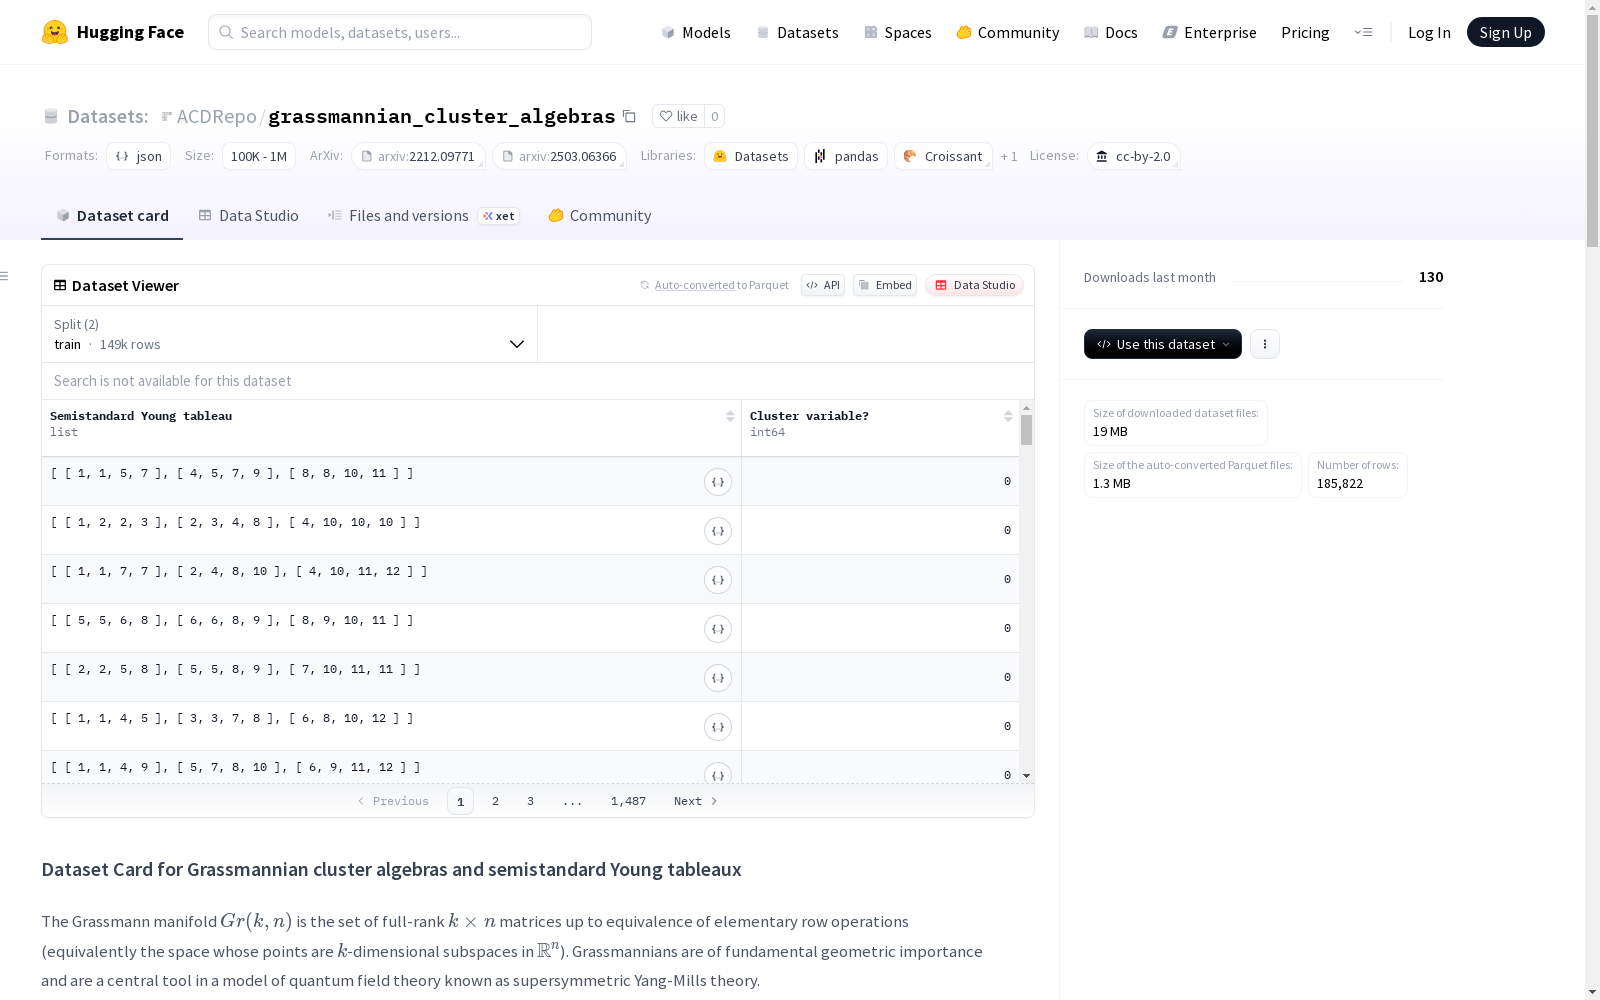Focus the search models, datasets, users field
This screenshot has height=1000, width=1600.
(x=400, y=32)
